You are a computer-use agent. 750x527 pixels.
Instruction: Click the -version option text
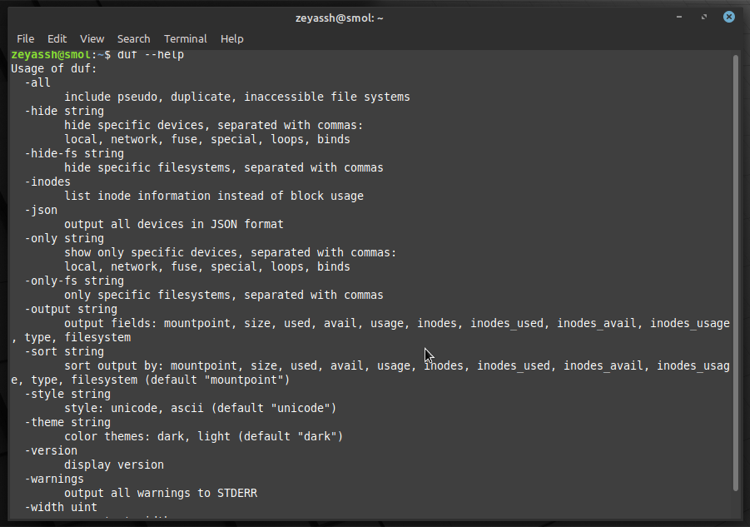click(x=51, y=451)
